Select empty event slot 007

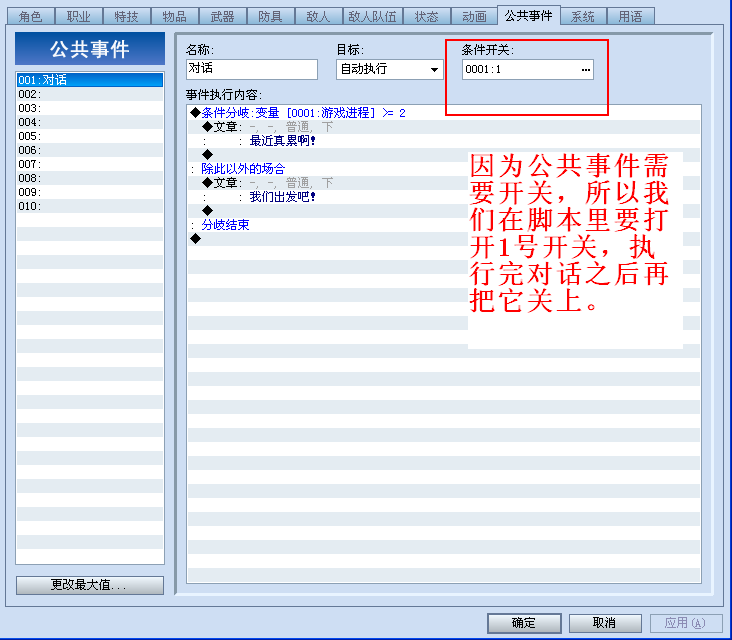(90, 164)
